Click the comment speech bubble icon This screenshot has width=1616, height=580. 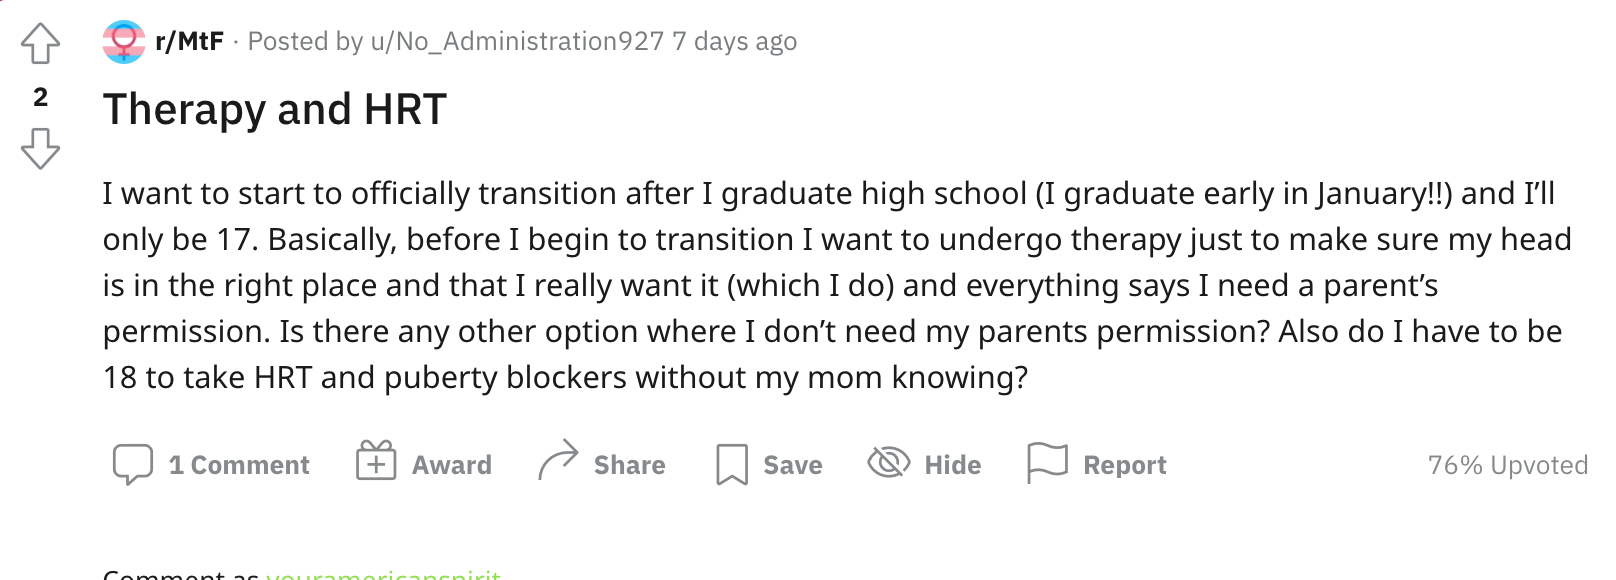[133, 464]
